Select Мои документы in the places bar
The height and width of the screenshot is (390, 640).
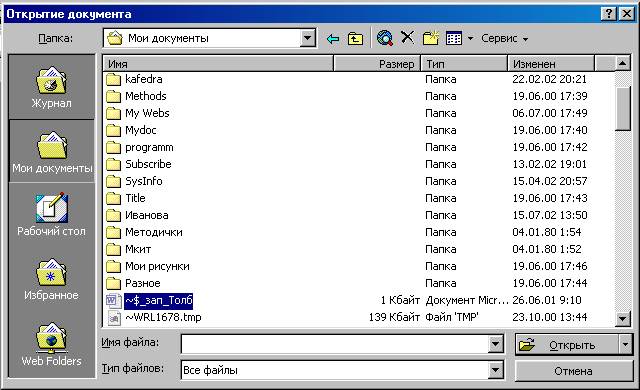(x=52, y=152)
